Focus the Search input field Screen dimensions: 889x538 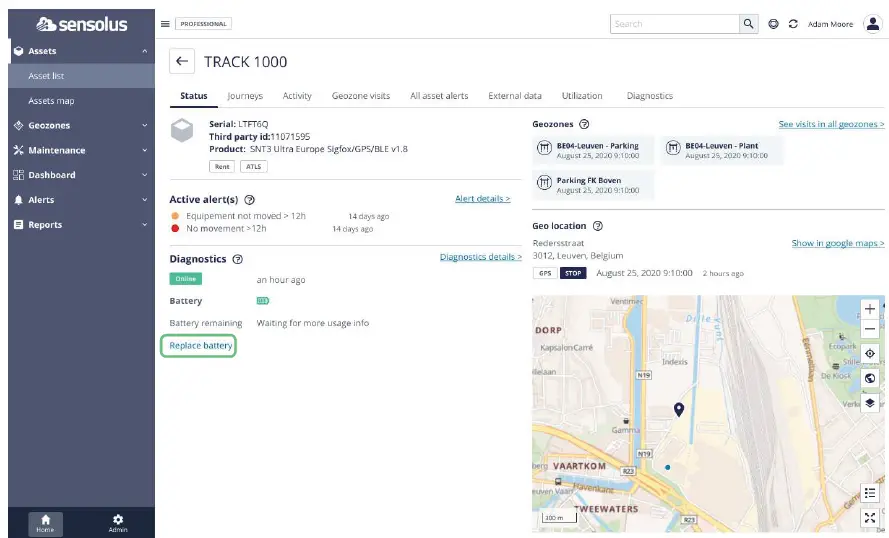[x=675, y=24]
